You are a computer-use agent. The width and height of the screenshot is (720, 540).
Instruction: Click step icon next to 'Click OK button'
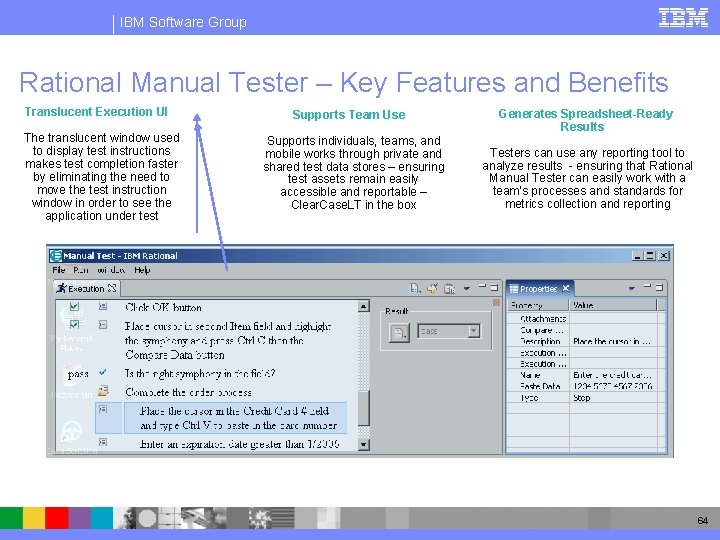point(103,306)
